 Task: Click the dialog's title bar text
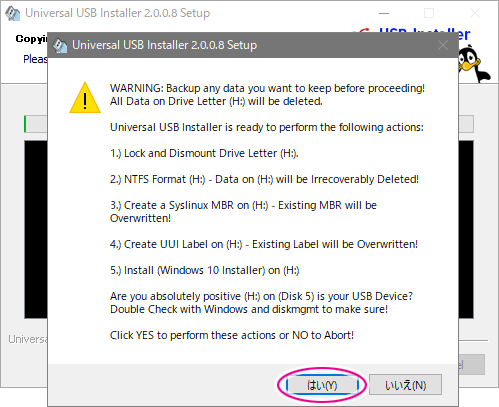[x=164, y=45]
